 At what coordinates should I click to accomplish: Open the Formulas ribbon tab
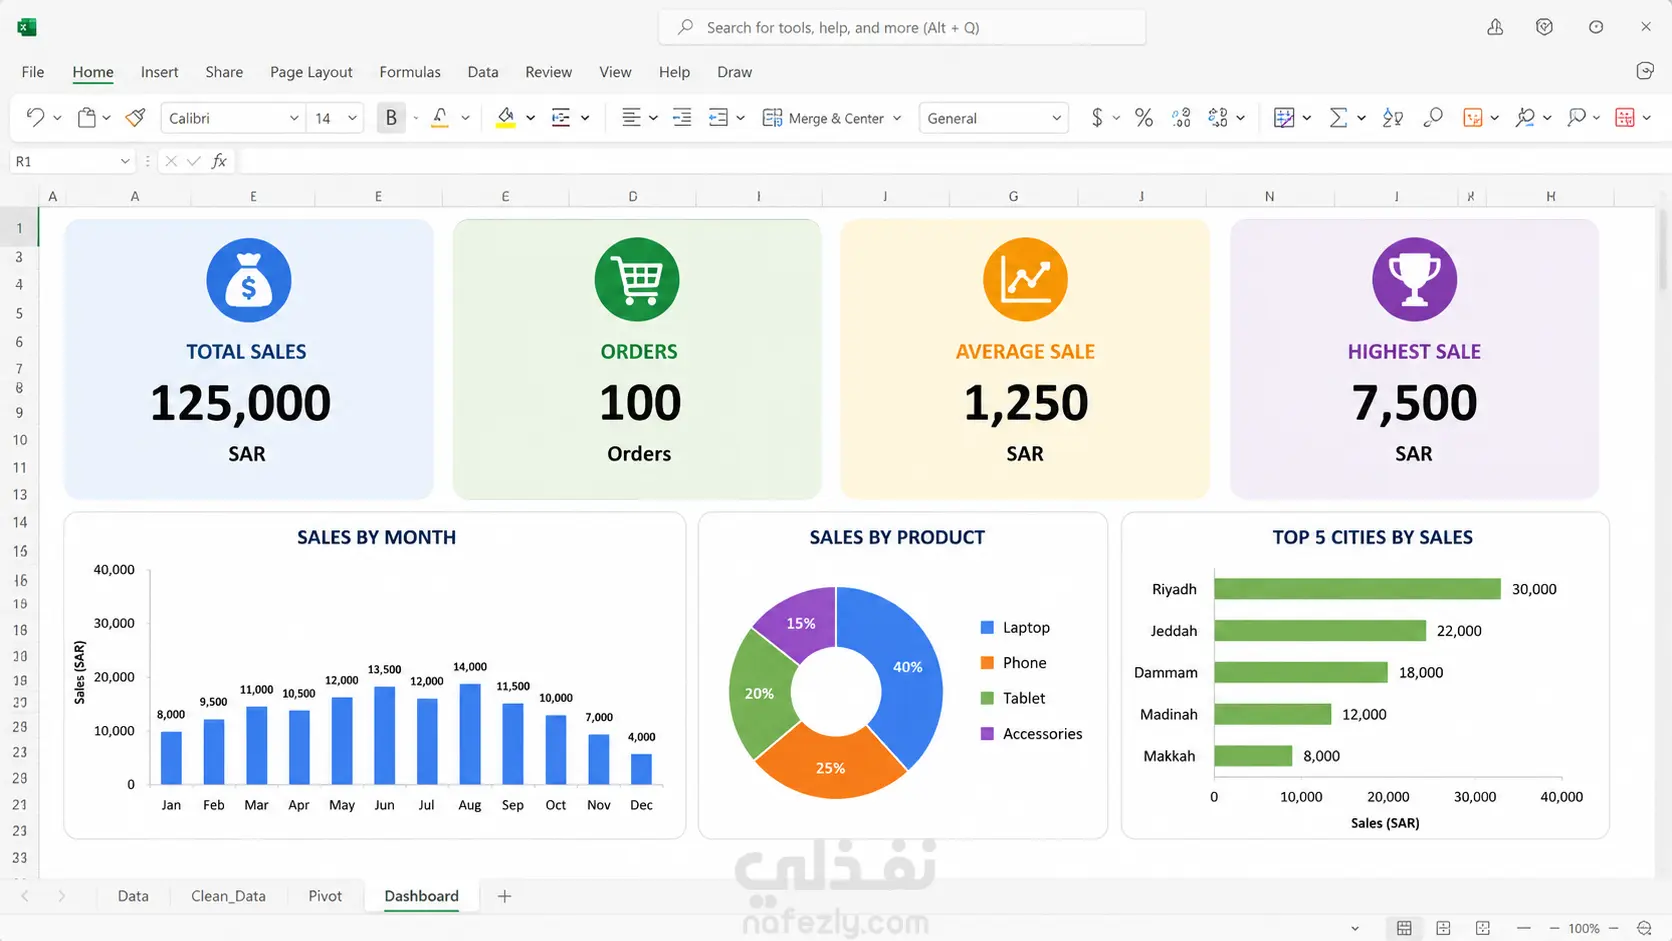tap(410, 72)
